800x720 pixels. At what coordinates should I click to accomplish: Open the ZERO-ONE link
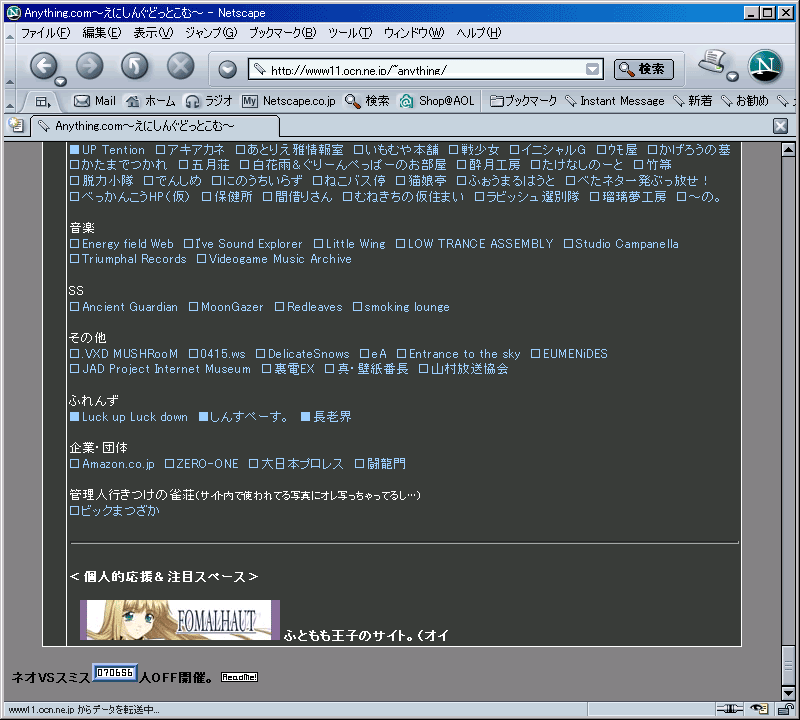(x=202, y=464)
